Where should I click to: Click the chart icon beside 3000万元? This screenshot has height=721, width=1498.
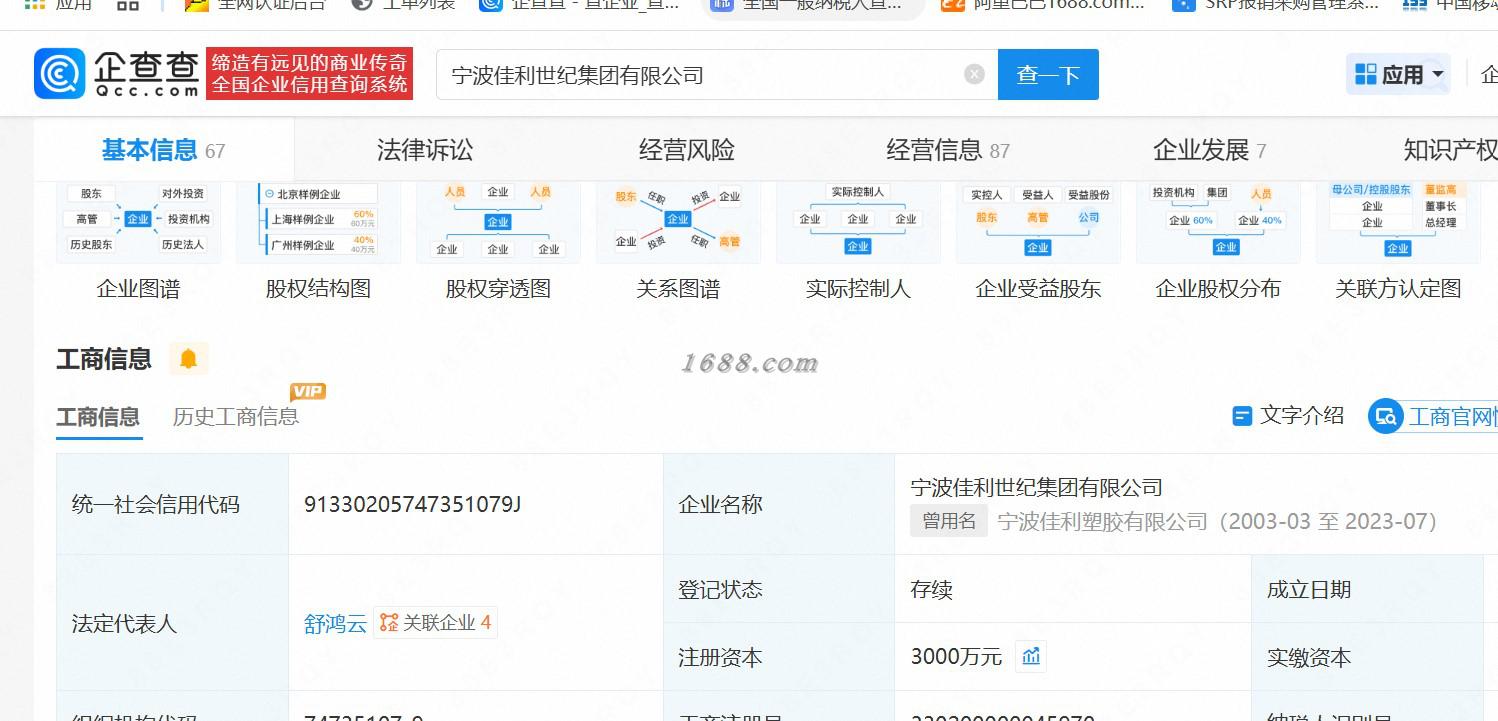coord(1031,656)
